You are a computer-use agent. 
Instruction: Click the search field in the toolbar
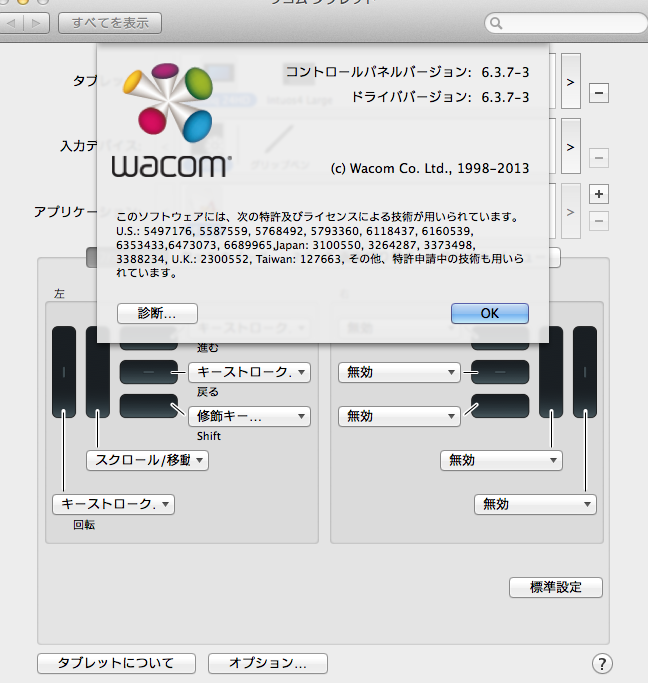[566, 23]
